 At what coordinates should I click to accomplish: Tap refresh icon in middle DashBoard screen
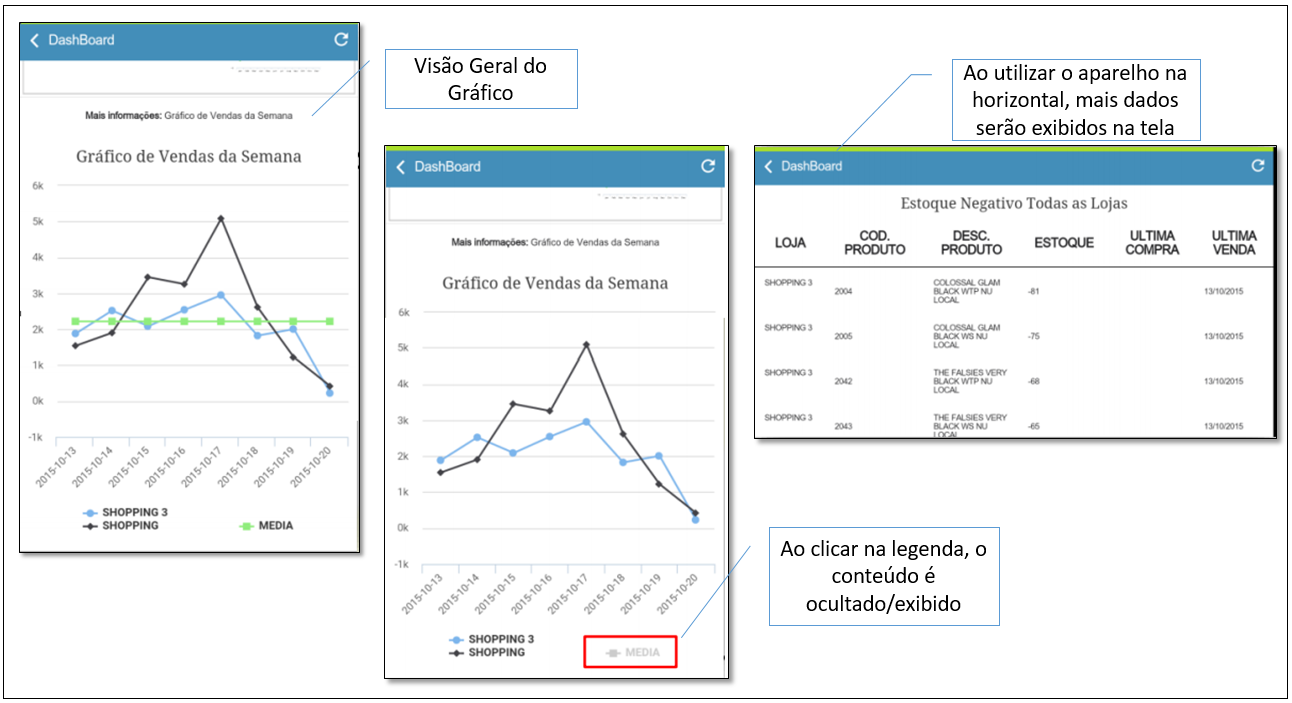click(708, 166)
